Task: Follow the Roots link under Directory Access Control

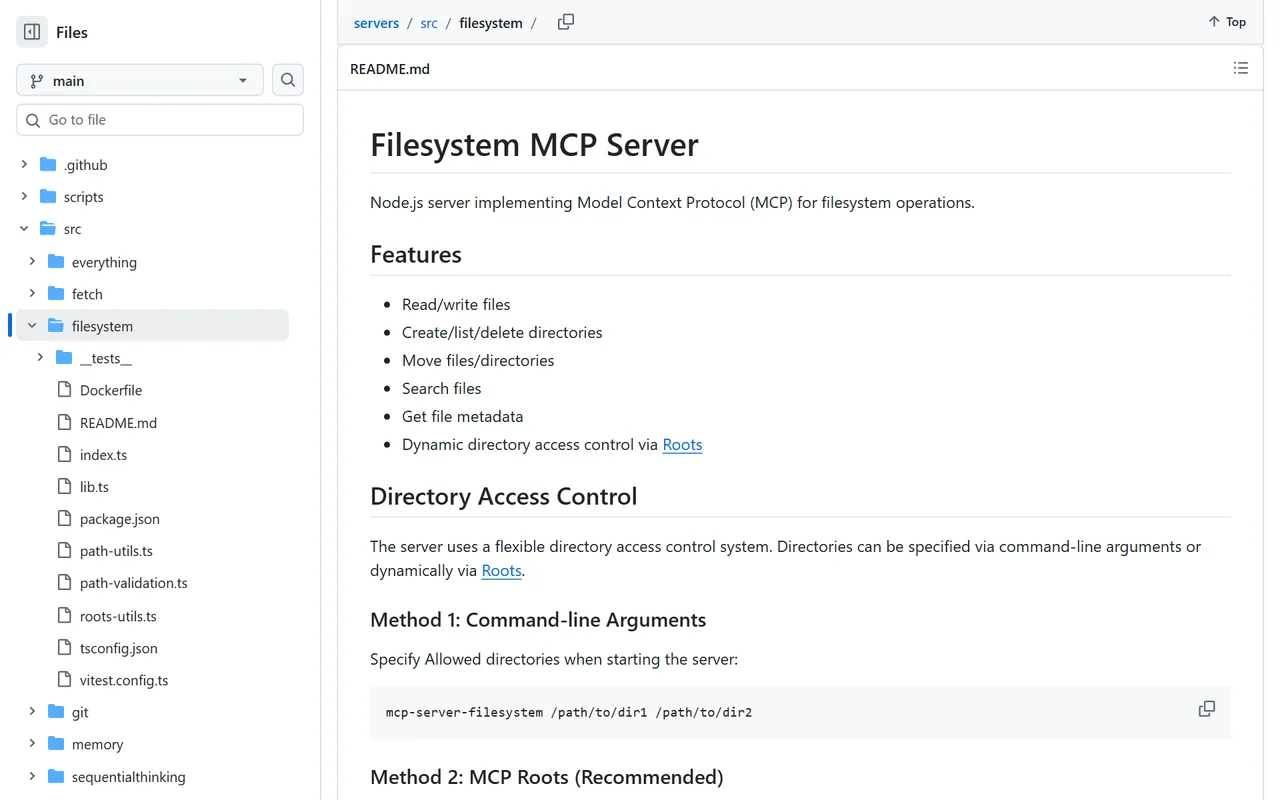Action: point(501,570)
